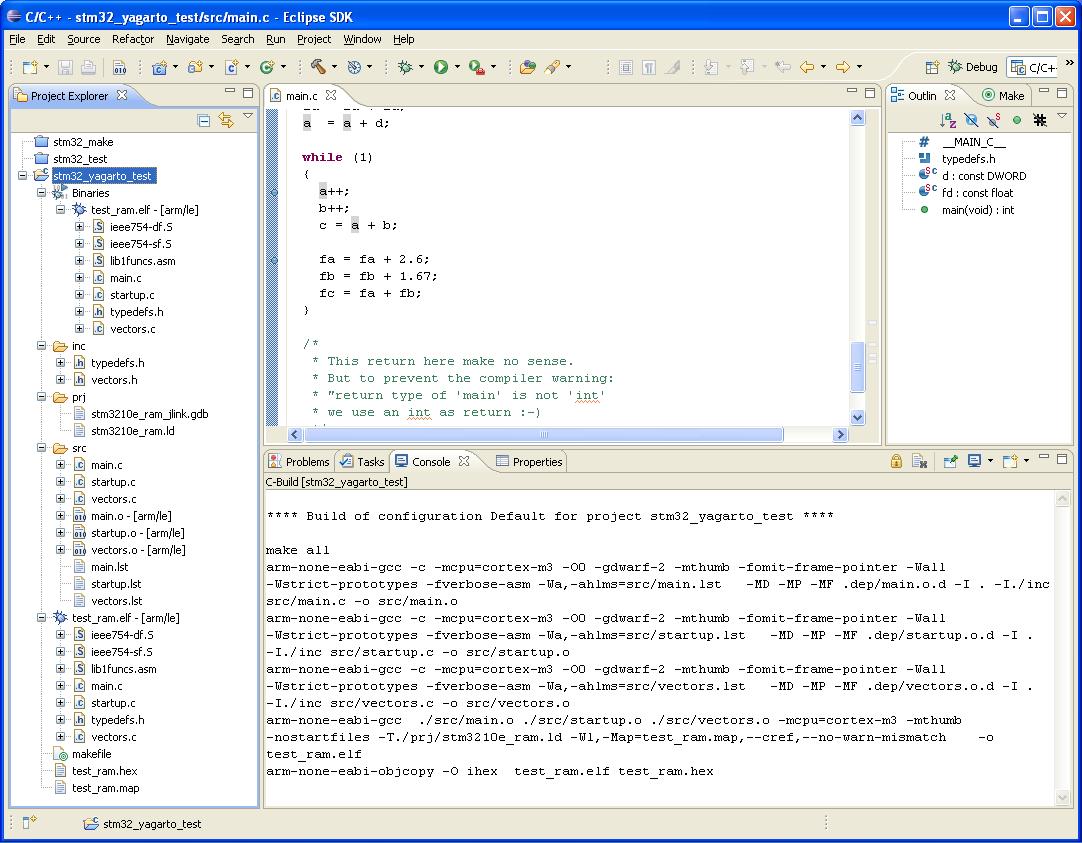This screenshot has height=843, width=1082.
Task: Toggle Scroll Lock in Console
Action: (896, 461)
